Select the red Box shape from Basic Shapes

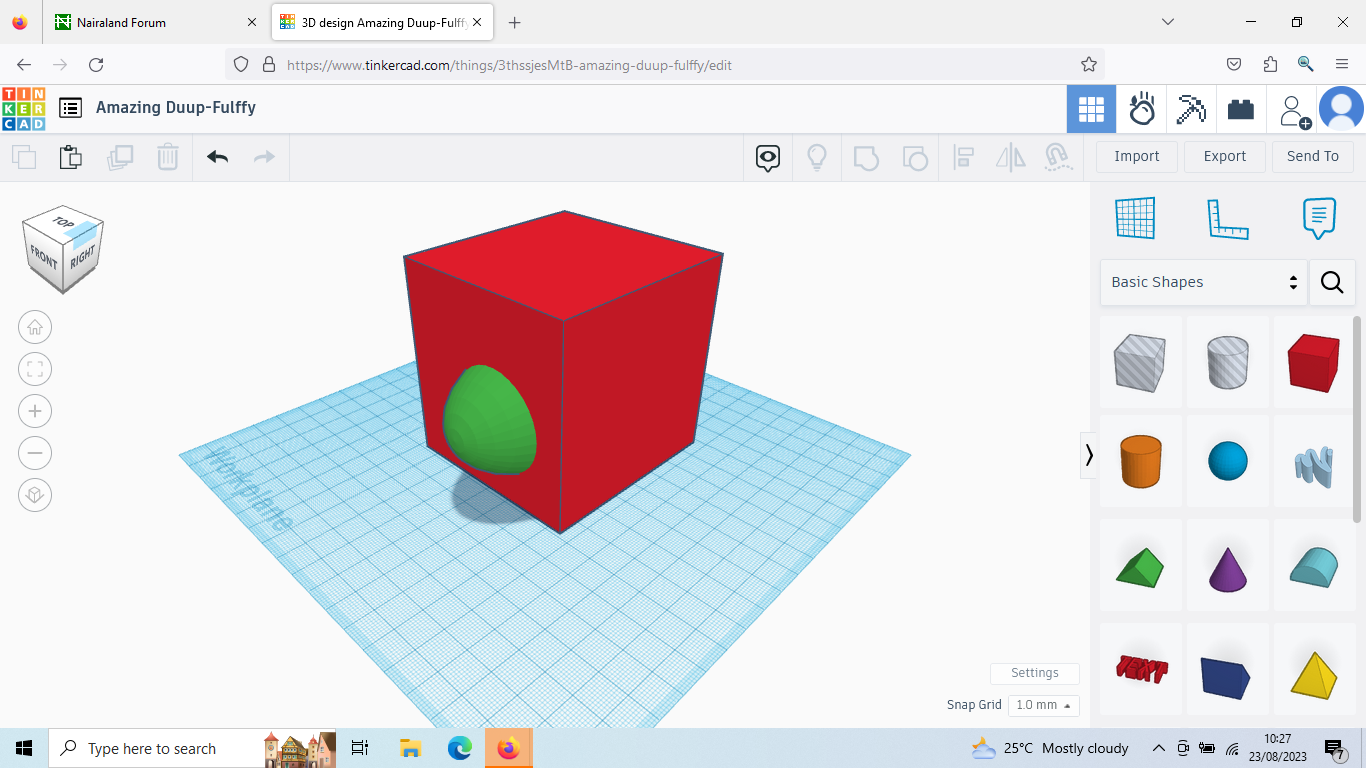(1314, 362)
